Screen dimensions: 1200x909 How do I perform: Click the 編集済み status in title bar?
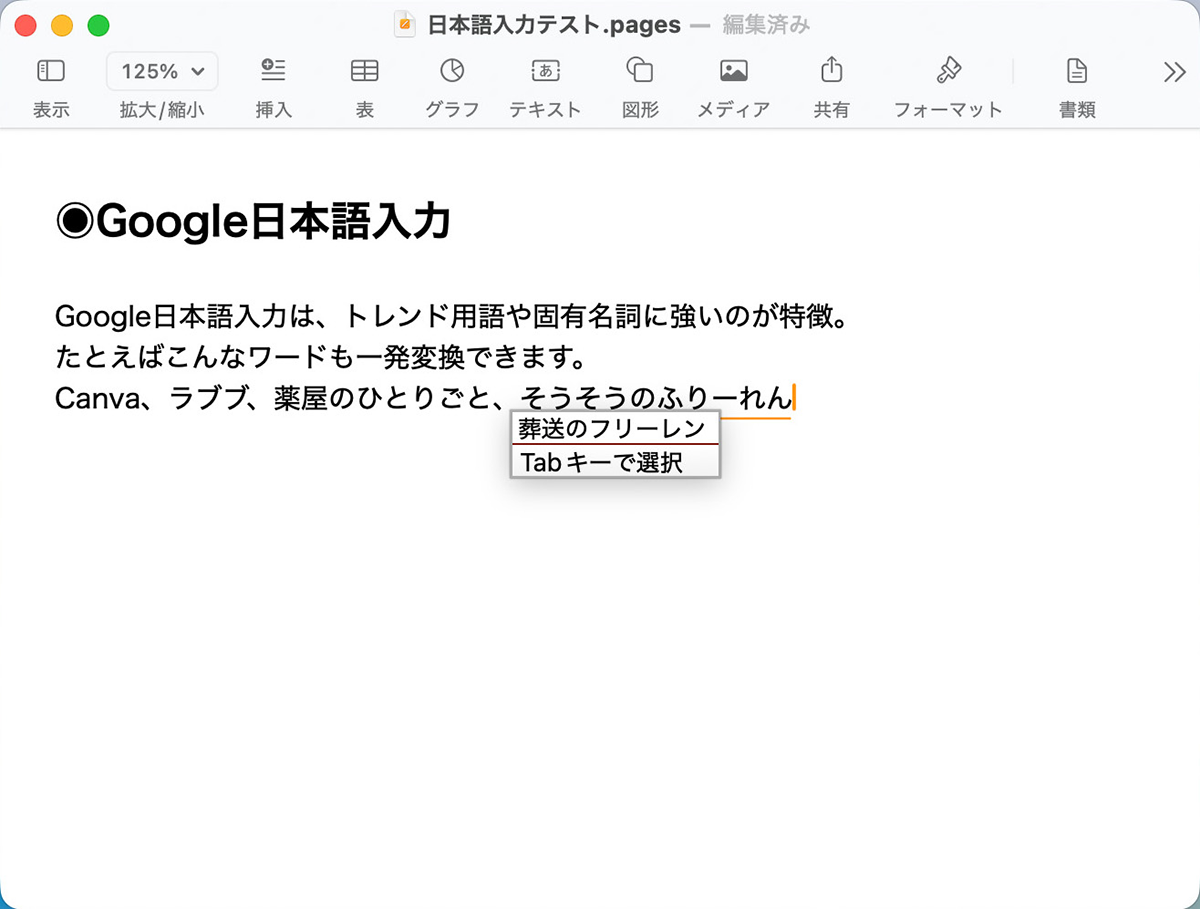click(767, 25)
